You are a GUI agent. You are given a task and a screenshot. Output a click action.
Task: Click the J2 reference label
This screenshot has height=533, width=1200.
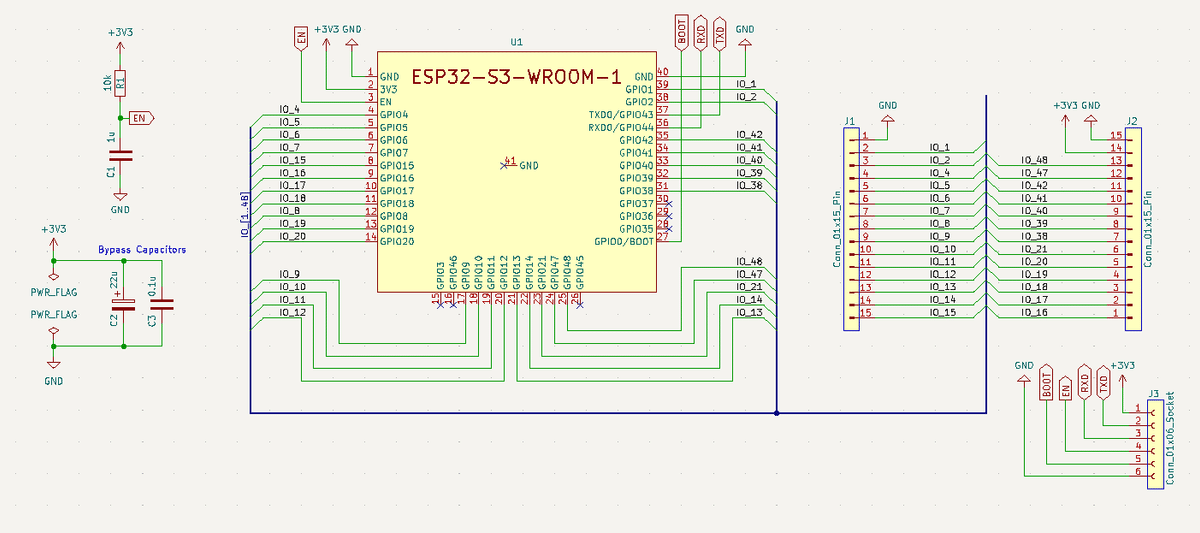pos(1132,122)
